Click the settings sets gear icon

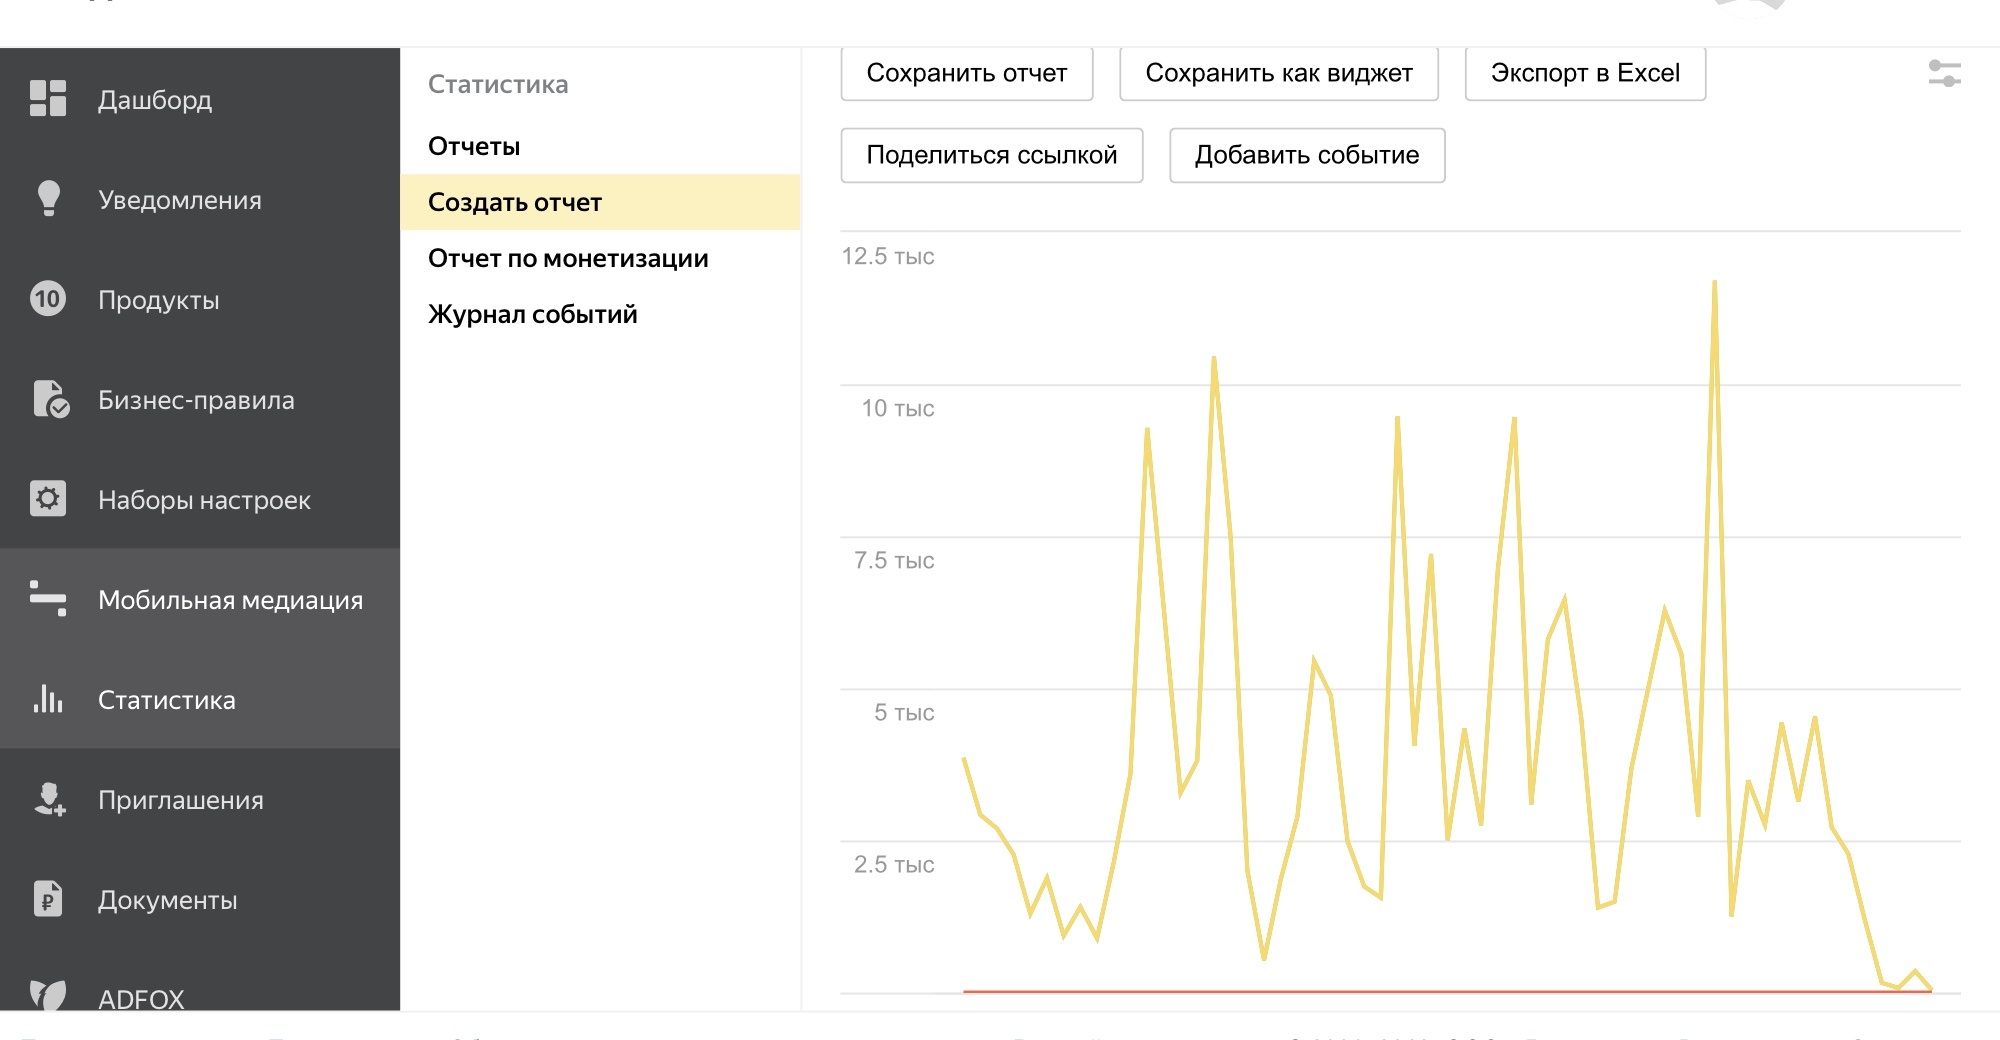coord(48,498)
